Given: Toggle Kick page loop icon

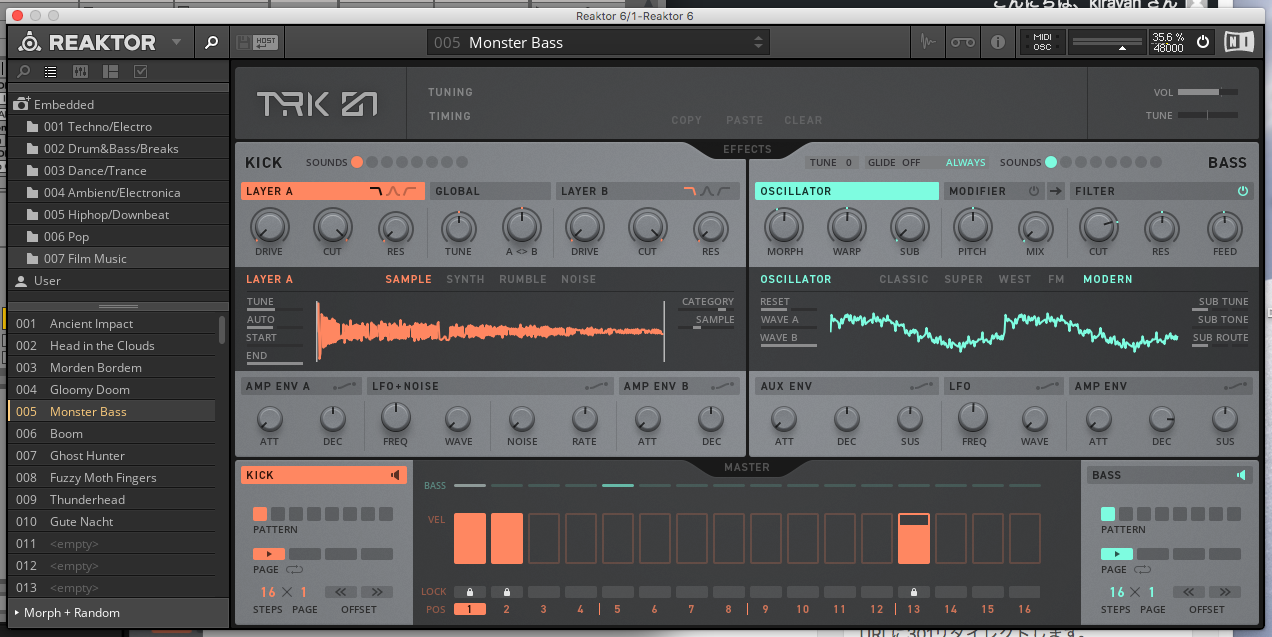Looking at the screenshot, I should point(296,569).
